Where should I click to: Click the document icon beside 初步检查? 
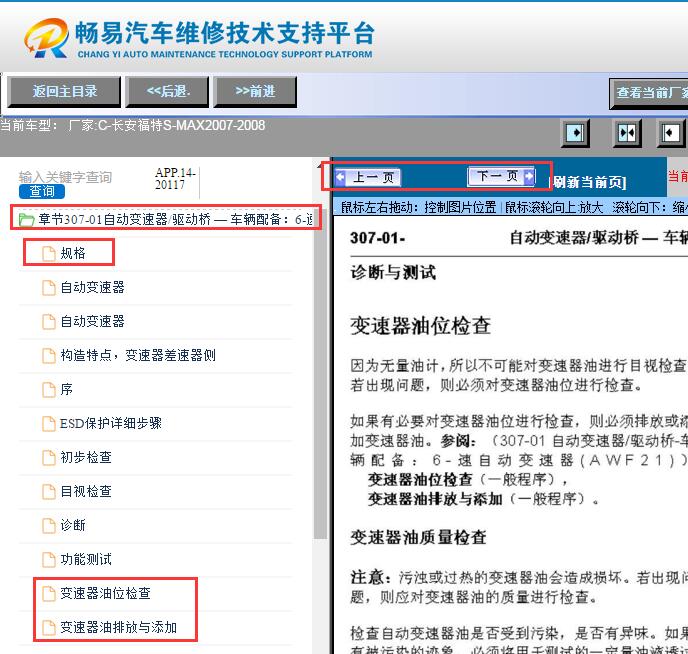(x=49, y=457)
